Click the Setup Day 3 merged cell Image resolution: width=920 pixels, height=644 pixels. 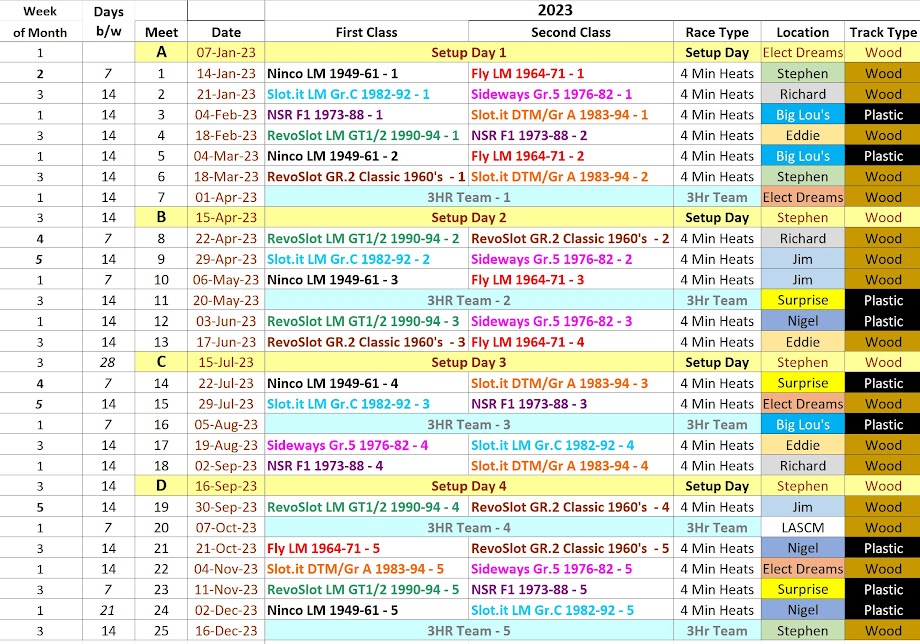tap(468, 362)
